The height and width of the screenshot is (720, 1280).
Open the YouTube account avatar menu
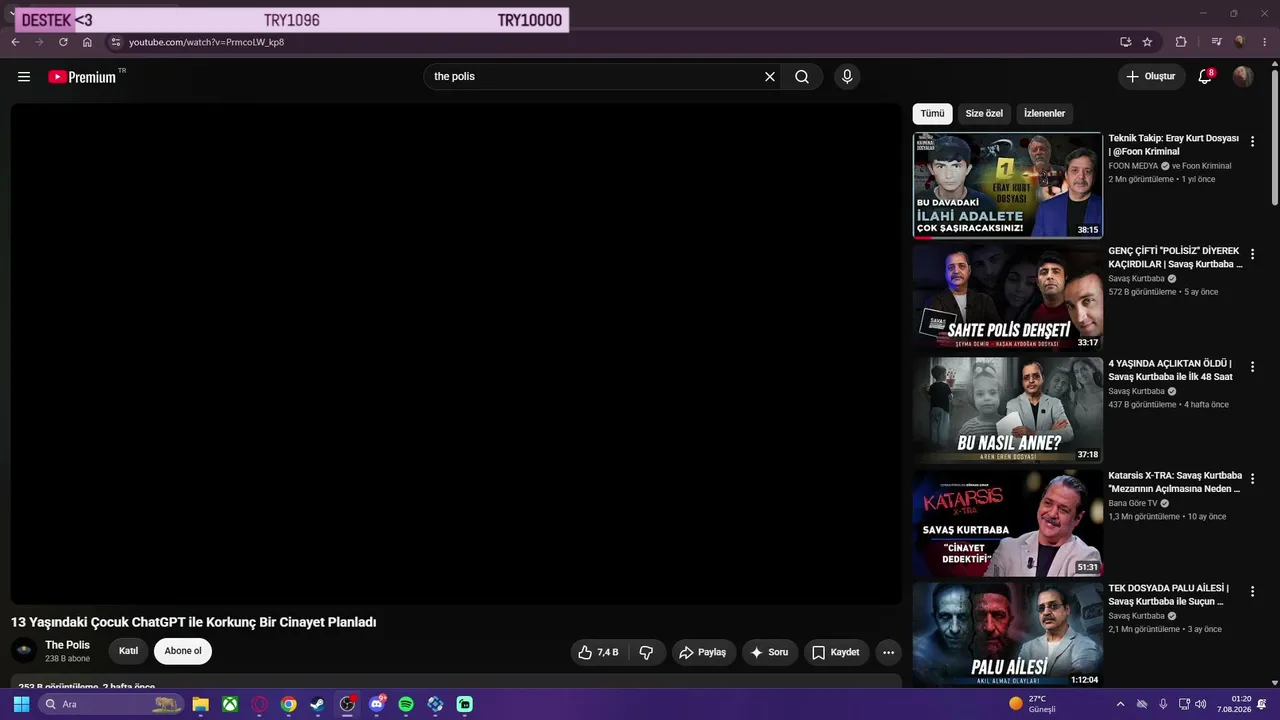tap(1243, 76)
